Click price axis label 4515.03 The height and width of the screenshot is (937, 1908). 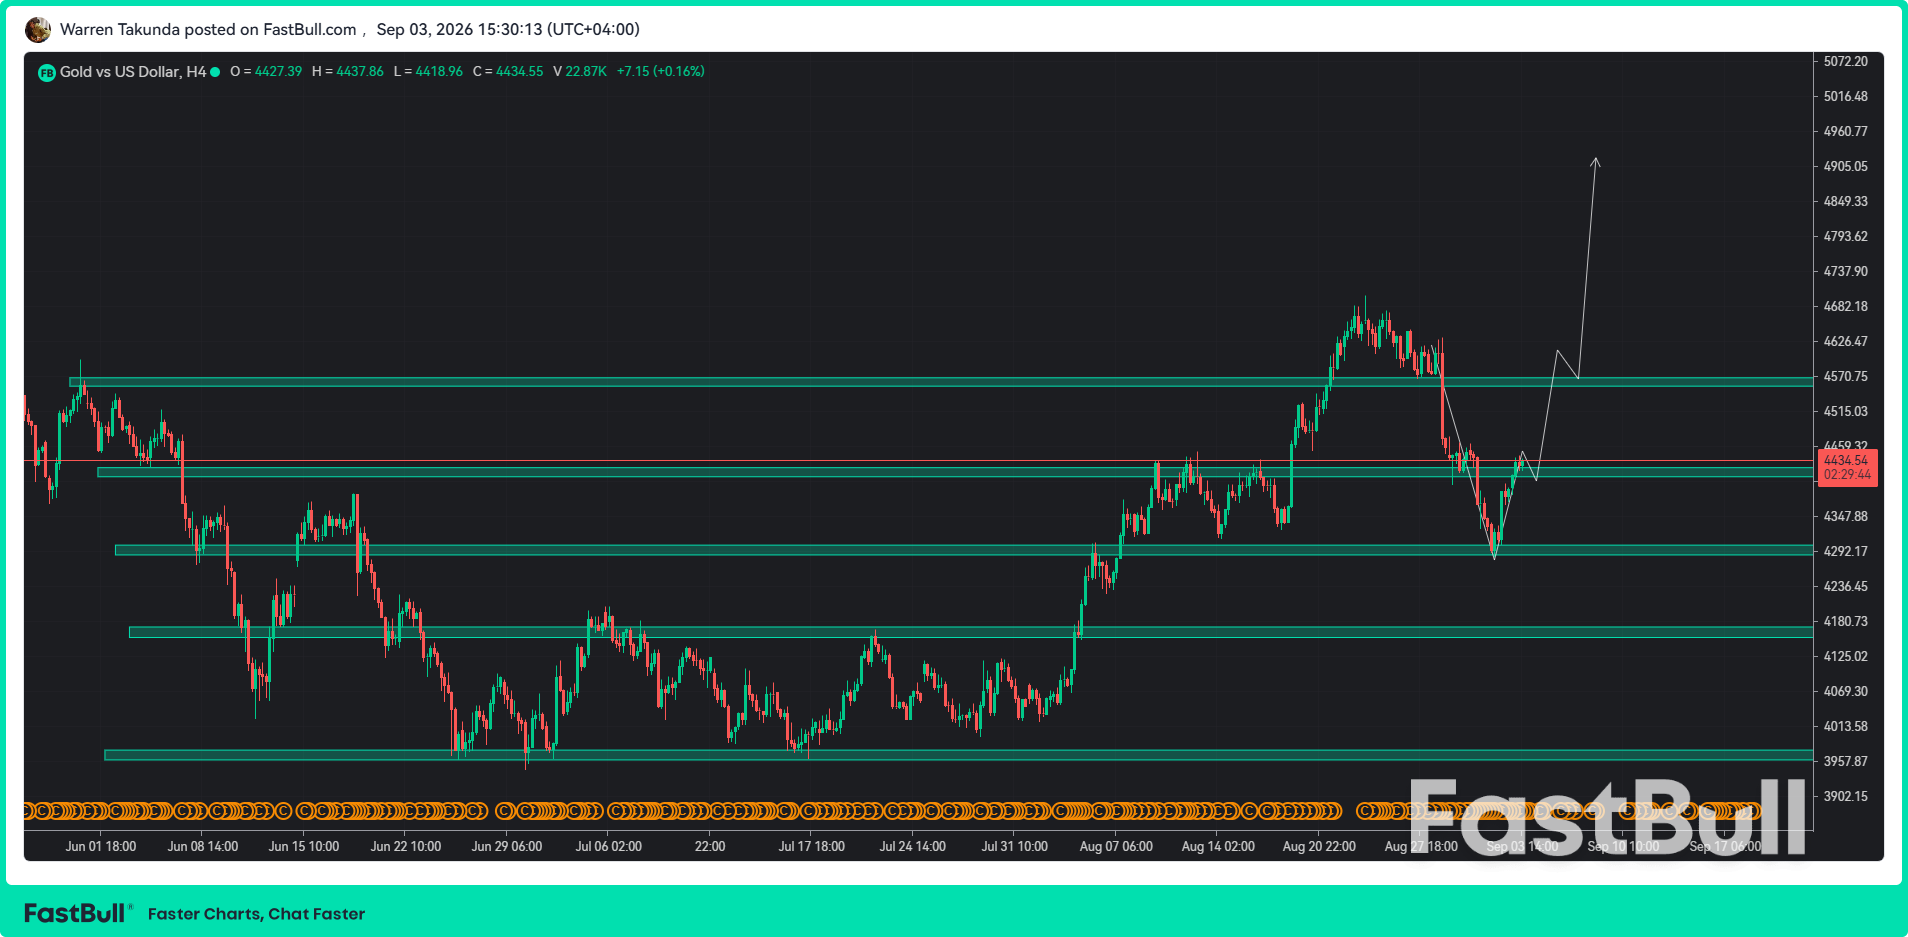coord(1846,412)
